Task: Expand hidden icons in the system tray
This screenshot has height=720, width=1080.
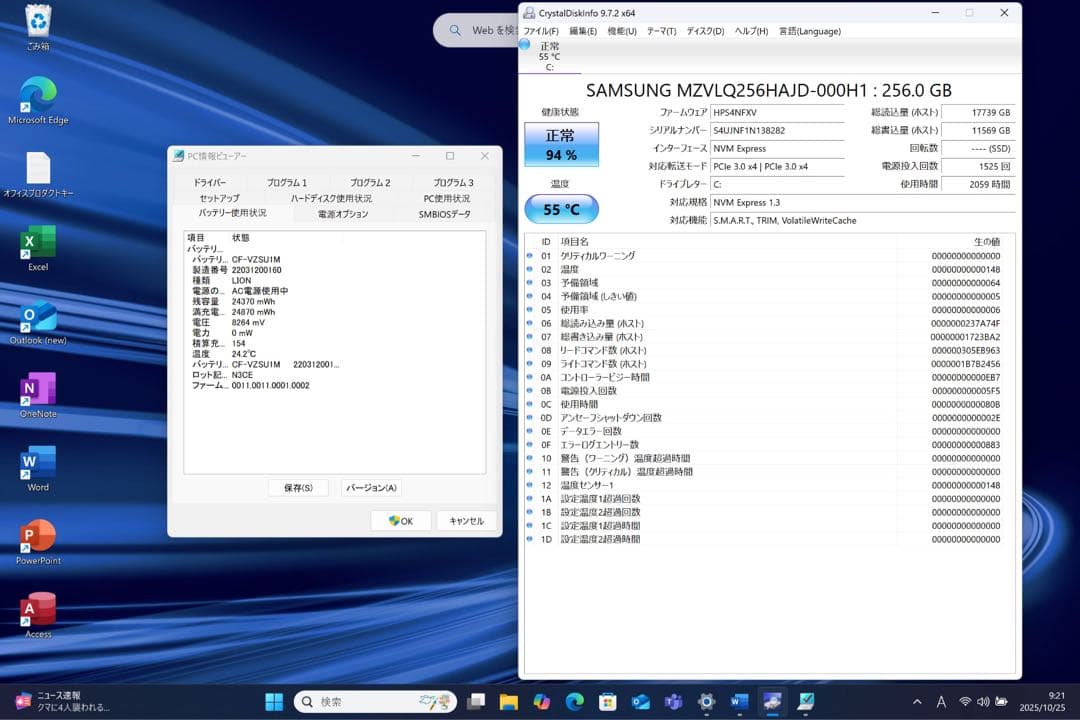Action: [917, 701]
